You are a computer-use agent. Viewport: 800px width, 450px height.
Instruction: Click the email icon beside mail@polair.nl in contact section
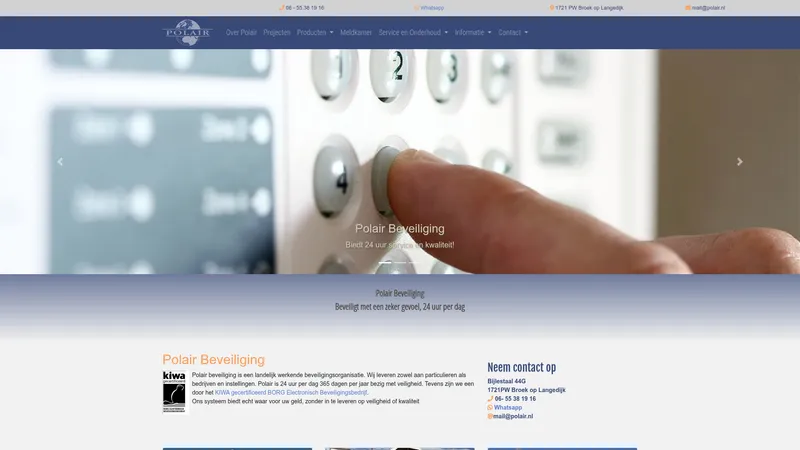490,416
